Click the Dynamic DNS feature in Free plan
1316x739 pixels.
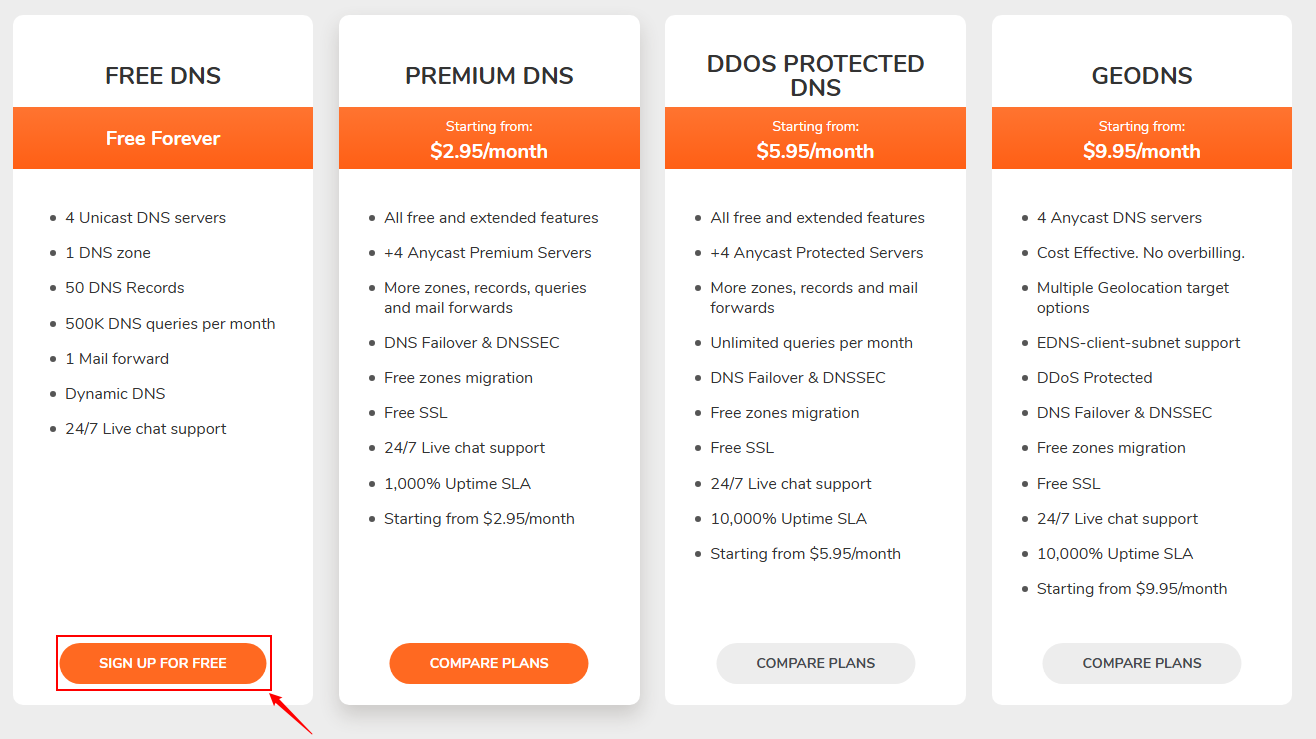tap(115, 394)
